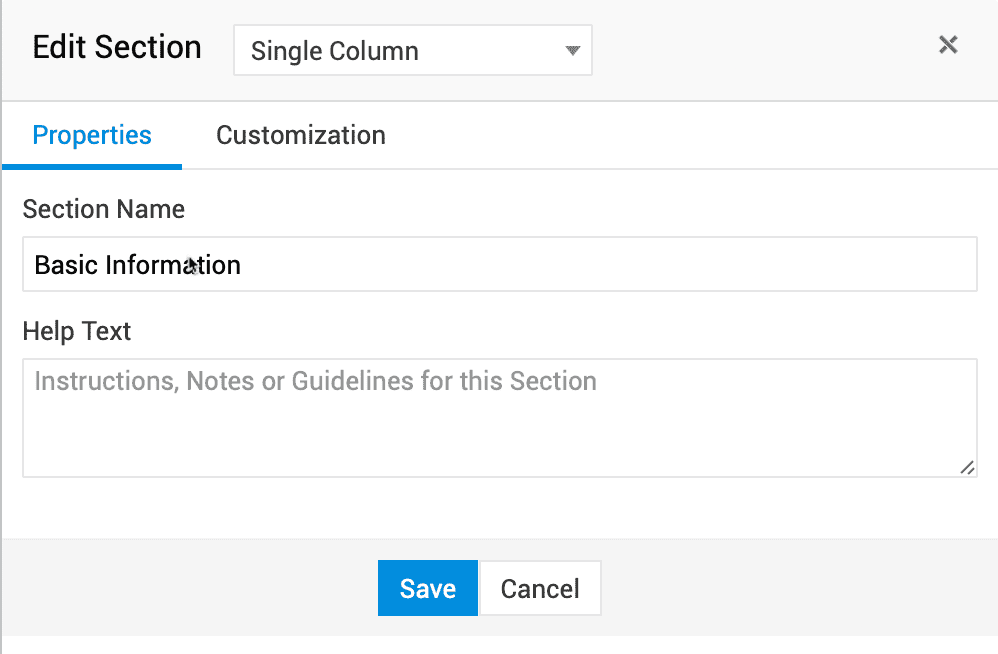Click the Help Text label
Screen dimensions: 998x654
click(77, 331)
